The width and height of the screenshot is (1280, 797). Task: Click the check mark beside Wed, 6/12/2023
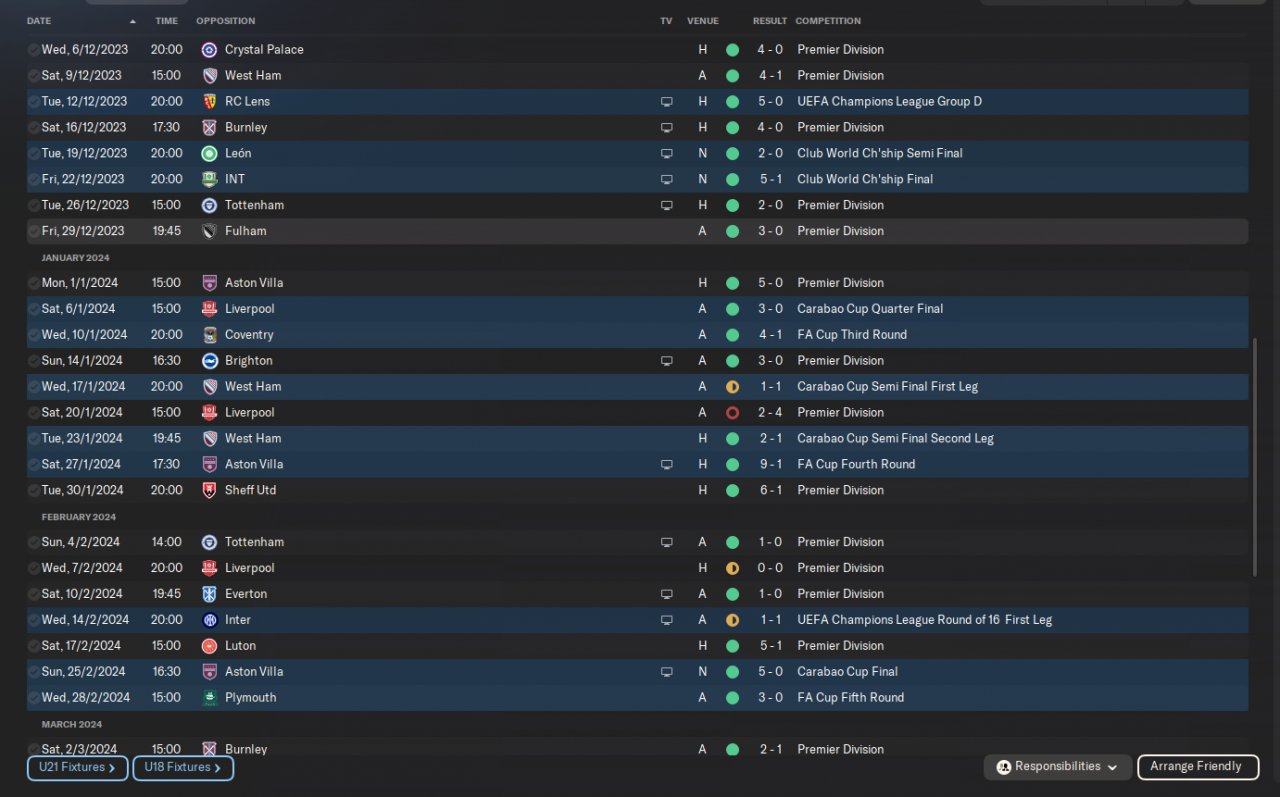[34, 49]
